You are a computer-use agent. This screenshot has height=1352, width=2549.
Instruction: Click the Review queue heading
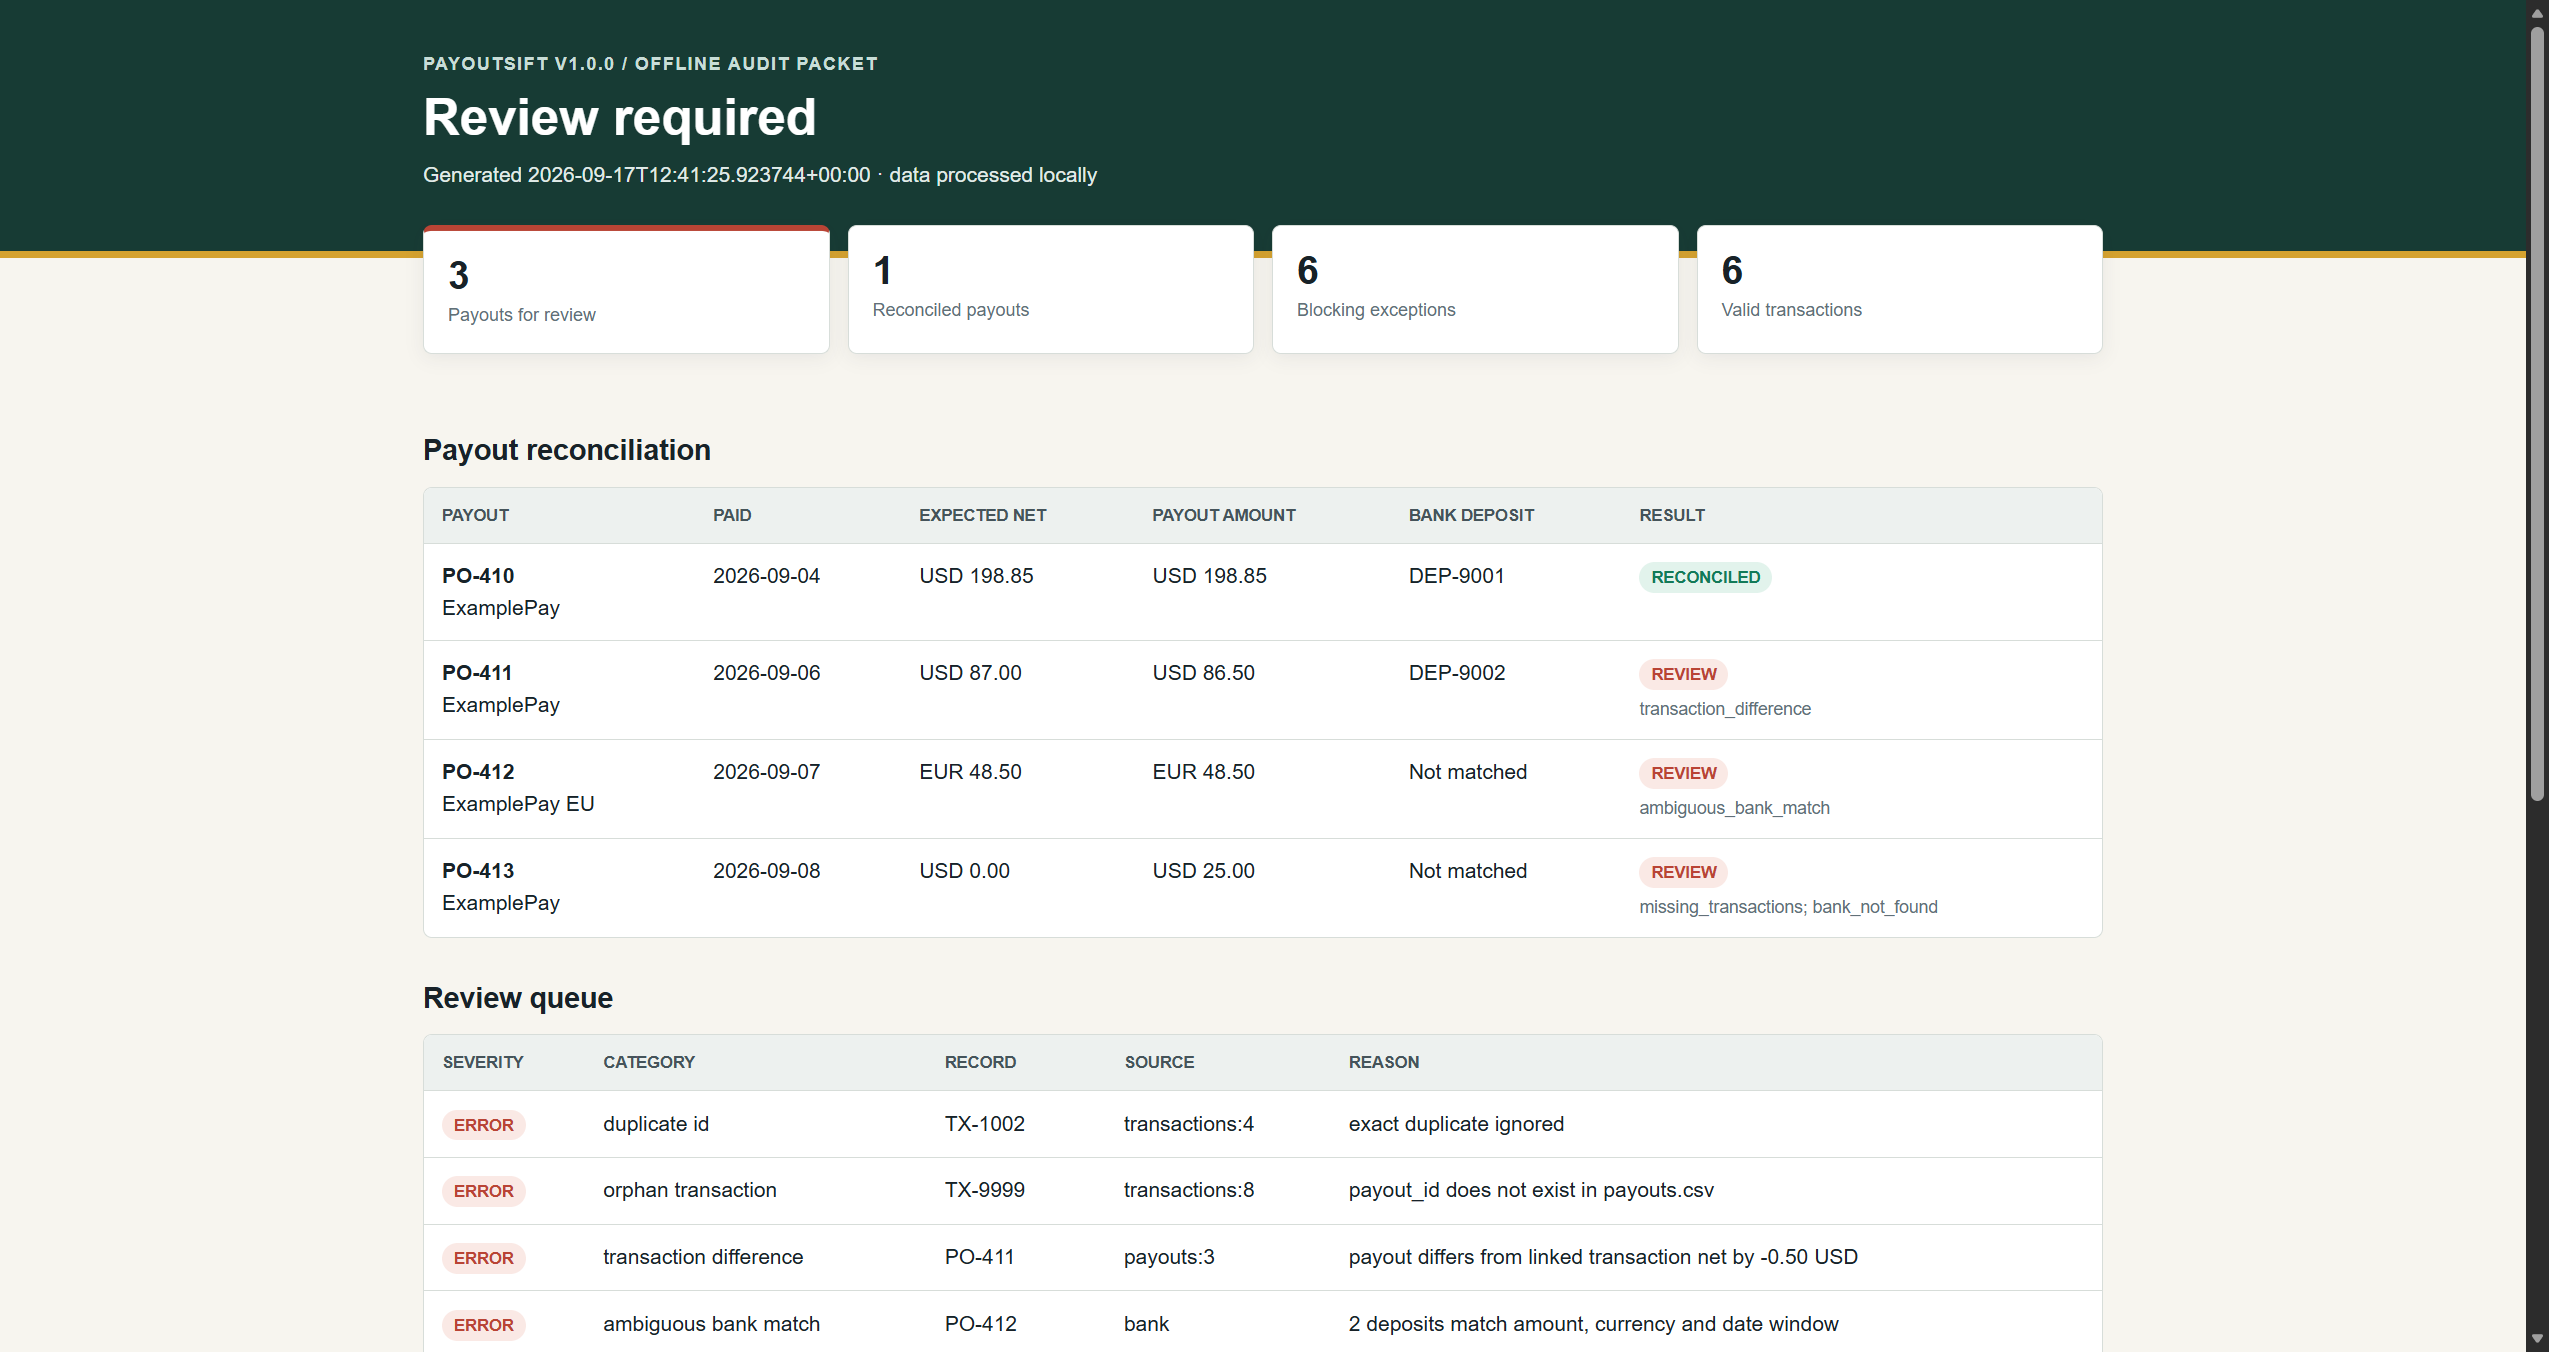518,998
